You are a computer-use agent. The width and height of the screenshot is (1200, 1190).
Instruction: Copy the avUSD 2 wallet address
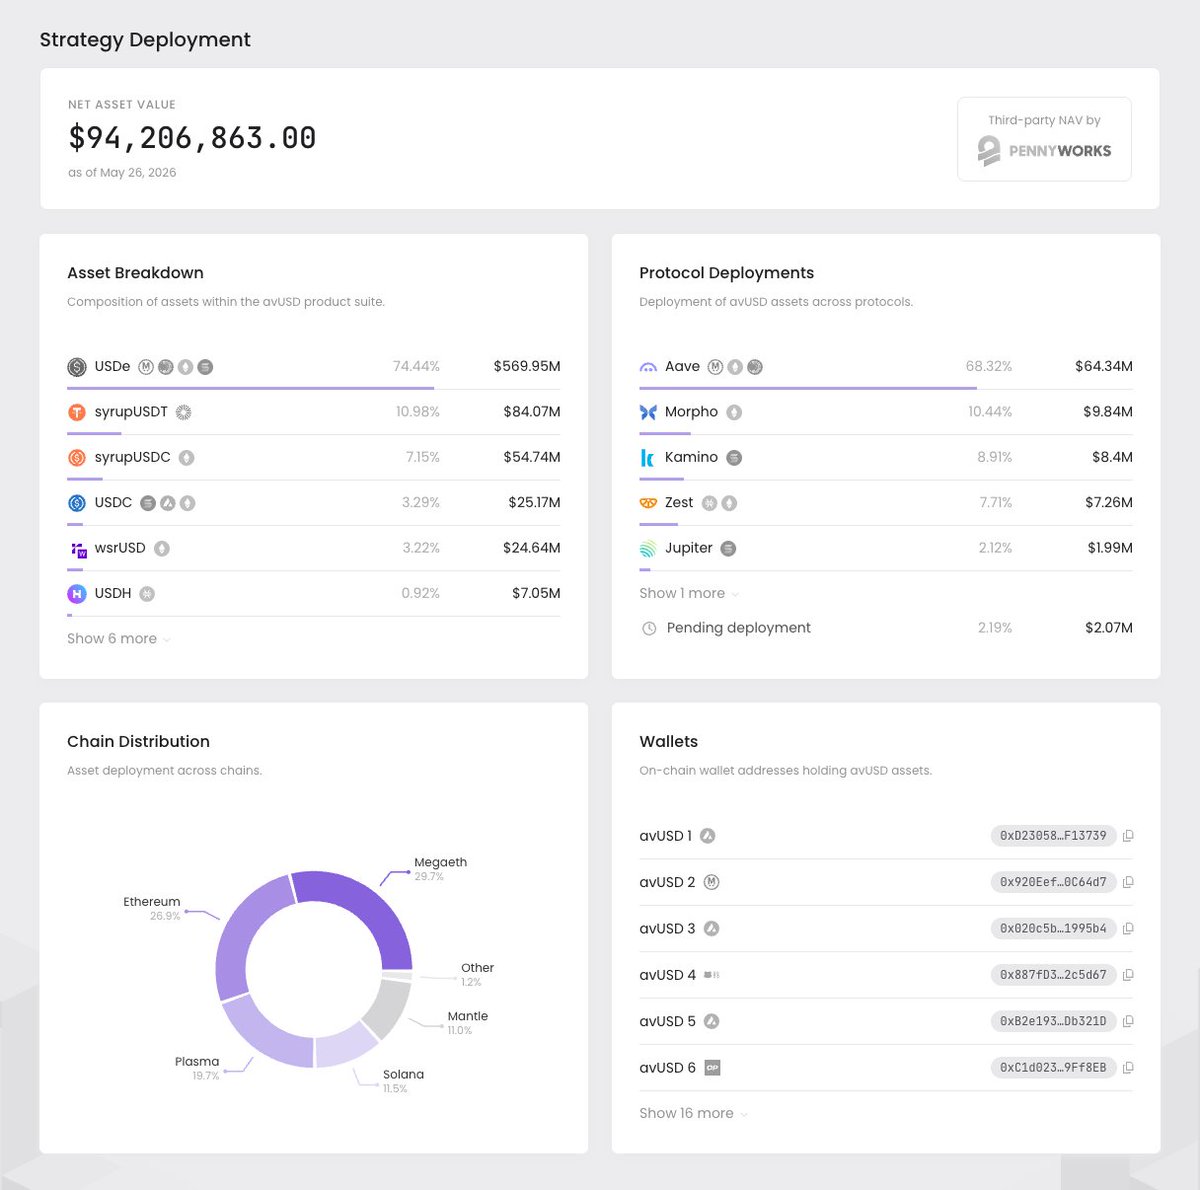point(1128,882)
